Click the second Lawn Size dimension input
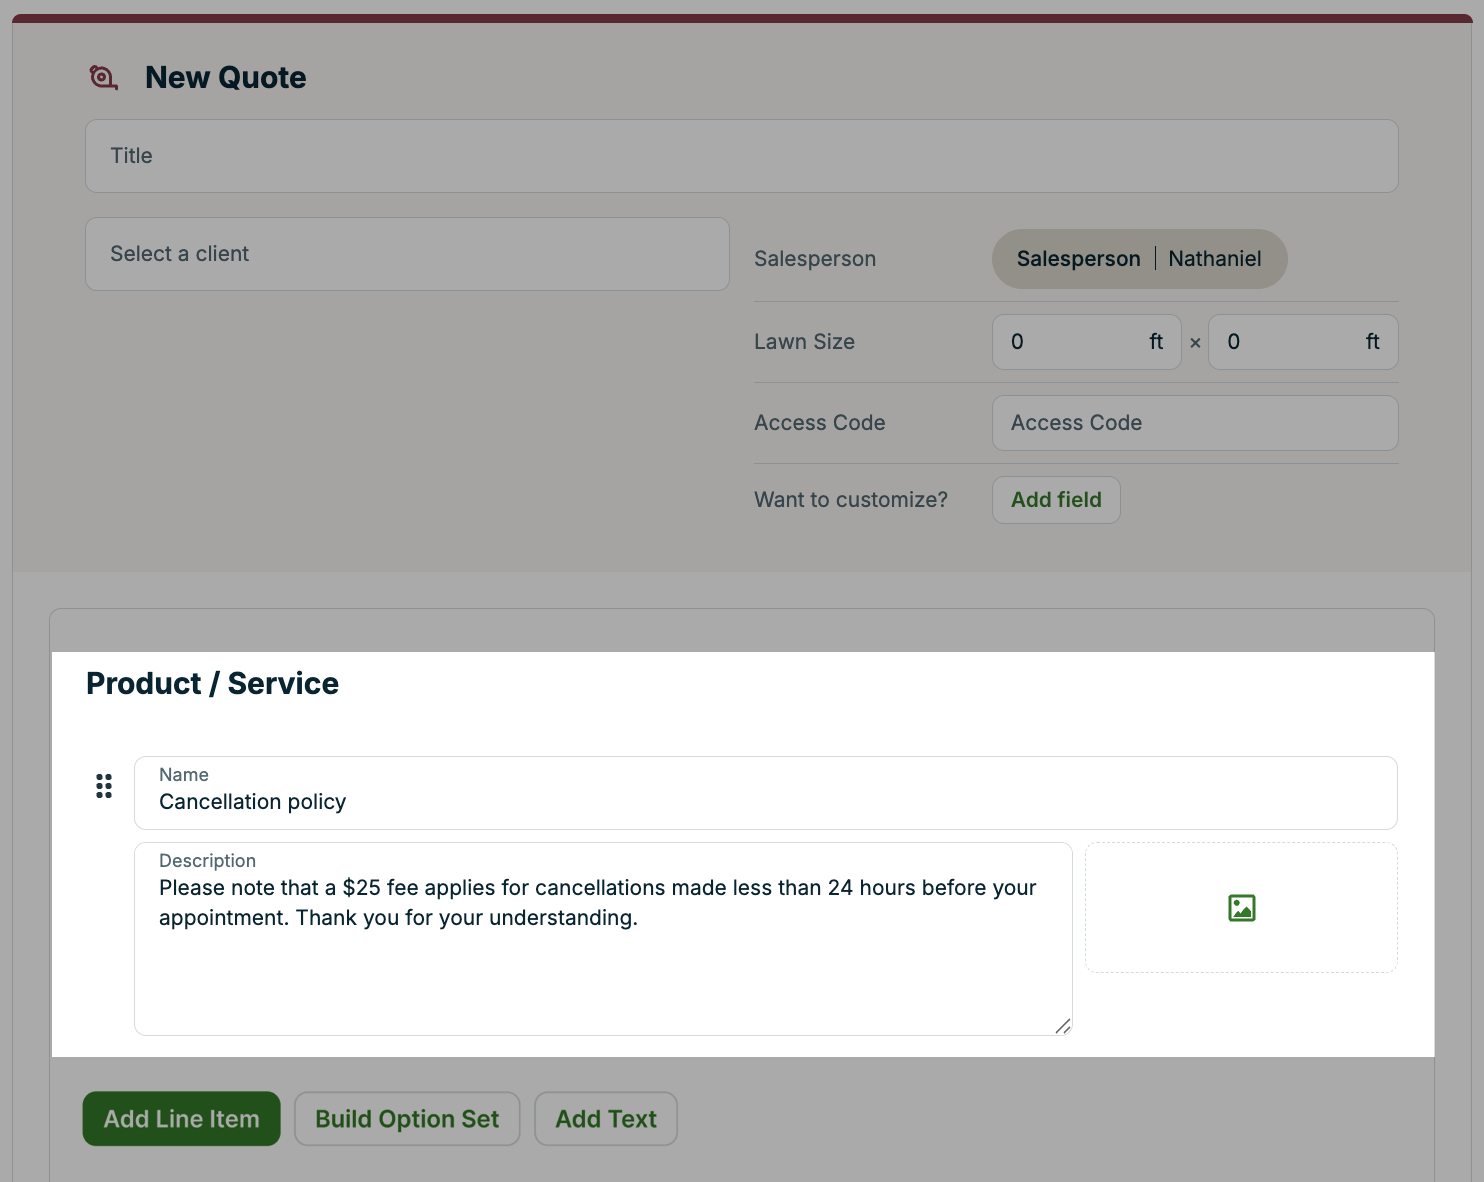 pos(1290,342)
